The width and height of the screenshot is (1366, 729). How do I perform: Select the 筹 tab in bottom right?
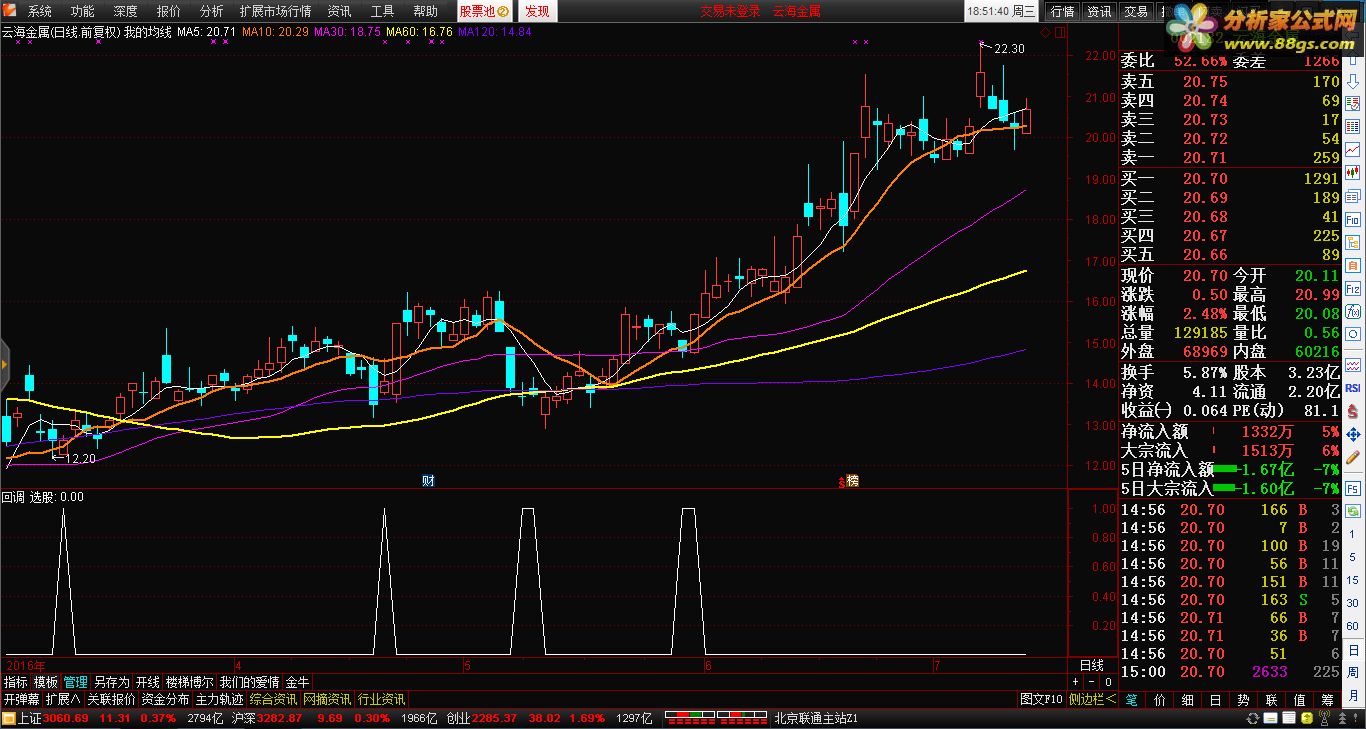(x=1327, y=699)
